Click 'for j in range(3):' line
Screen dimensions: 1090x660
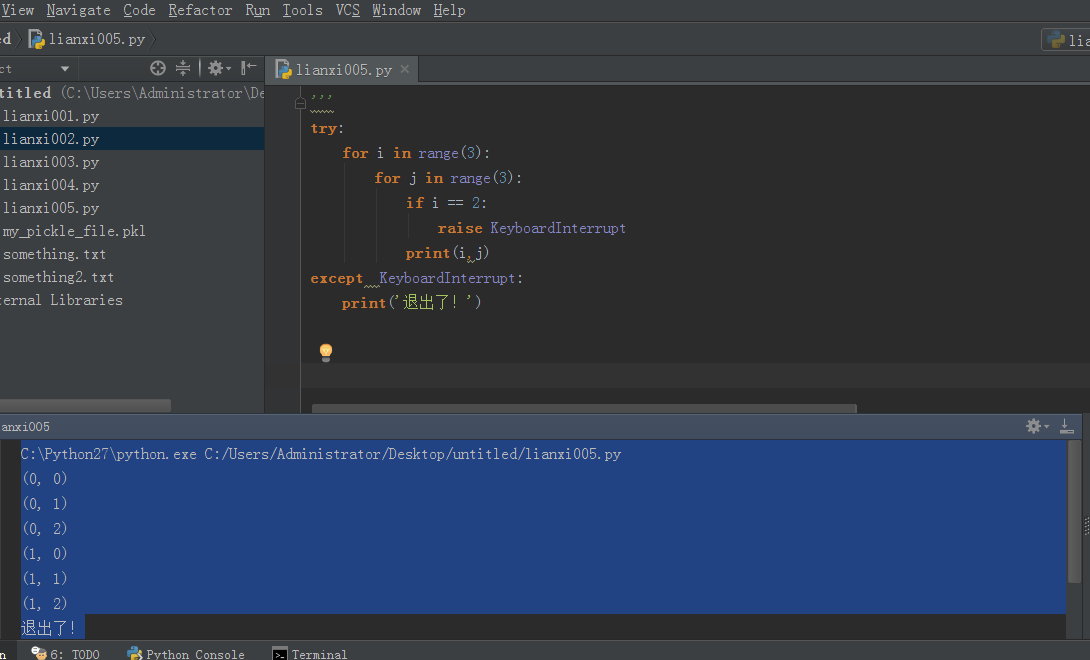click(448, 178)
